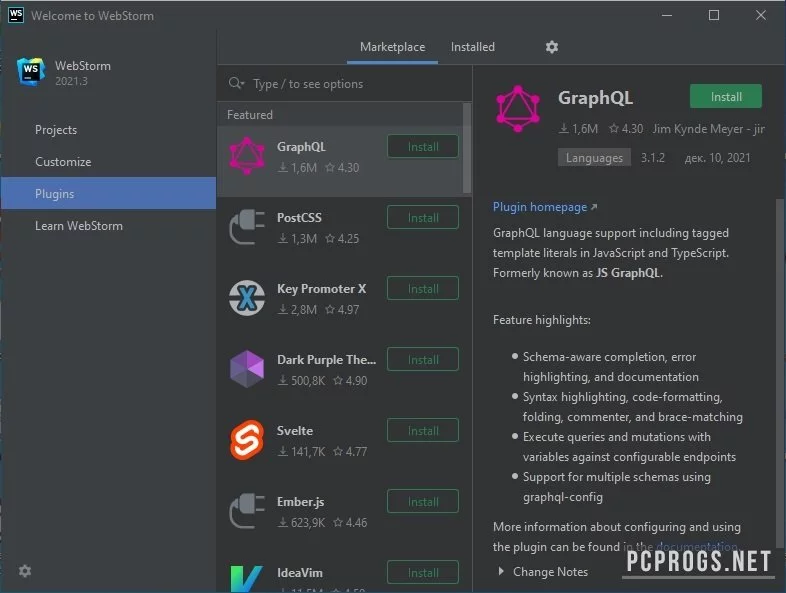Select the Key Promoter X name

click(321, 289)
